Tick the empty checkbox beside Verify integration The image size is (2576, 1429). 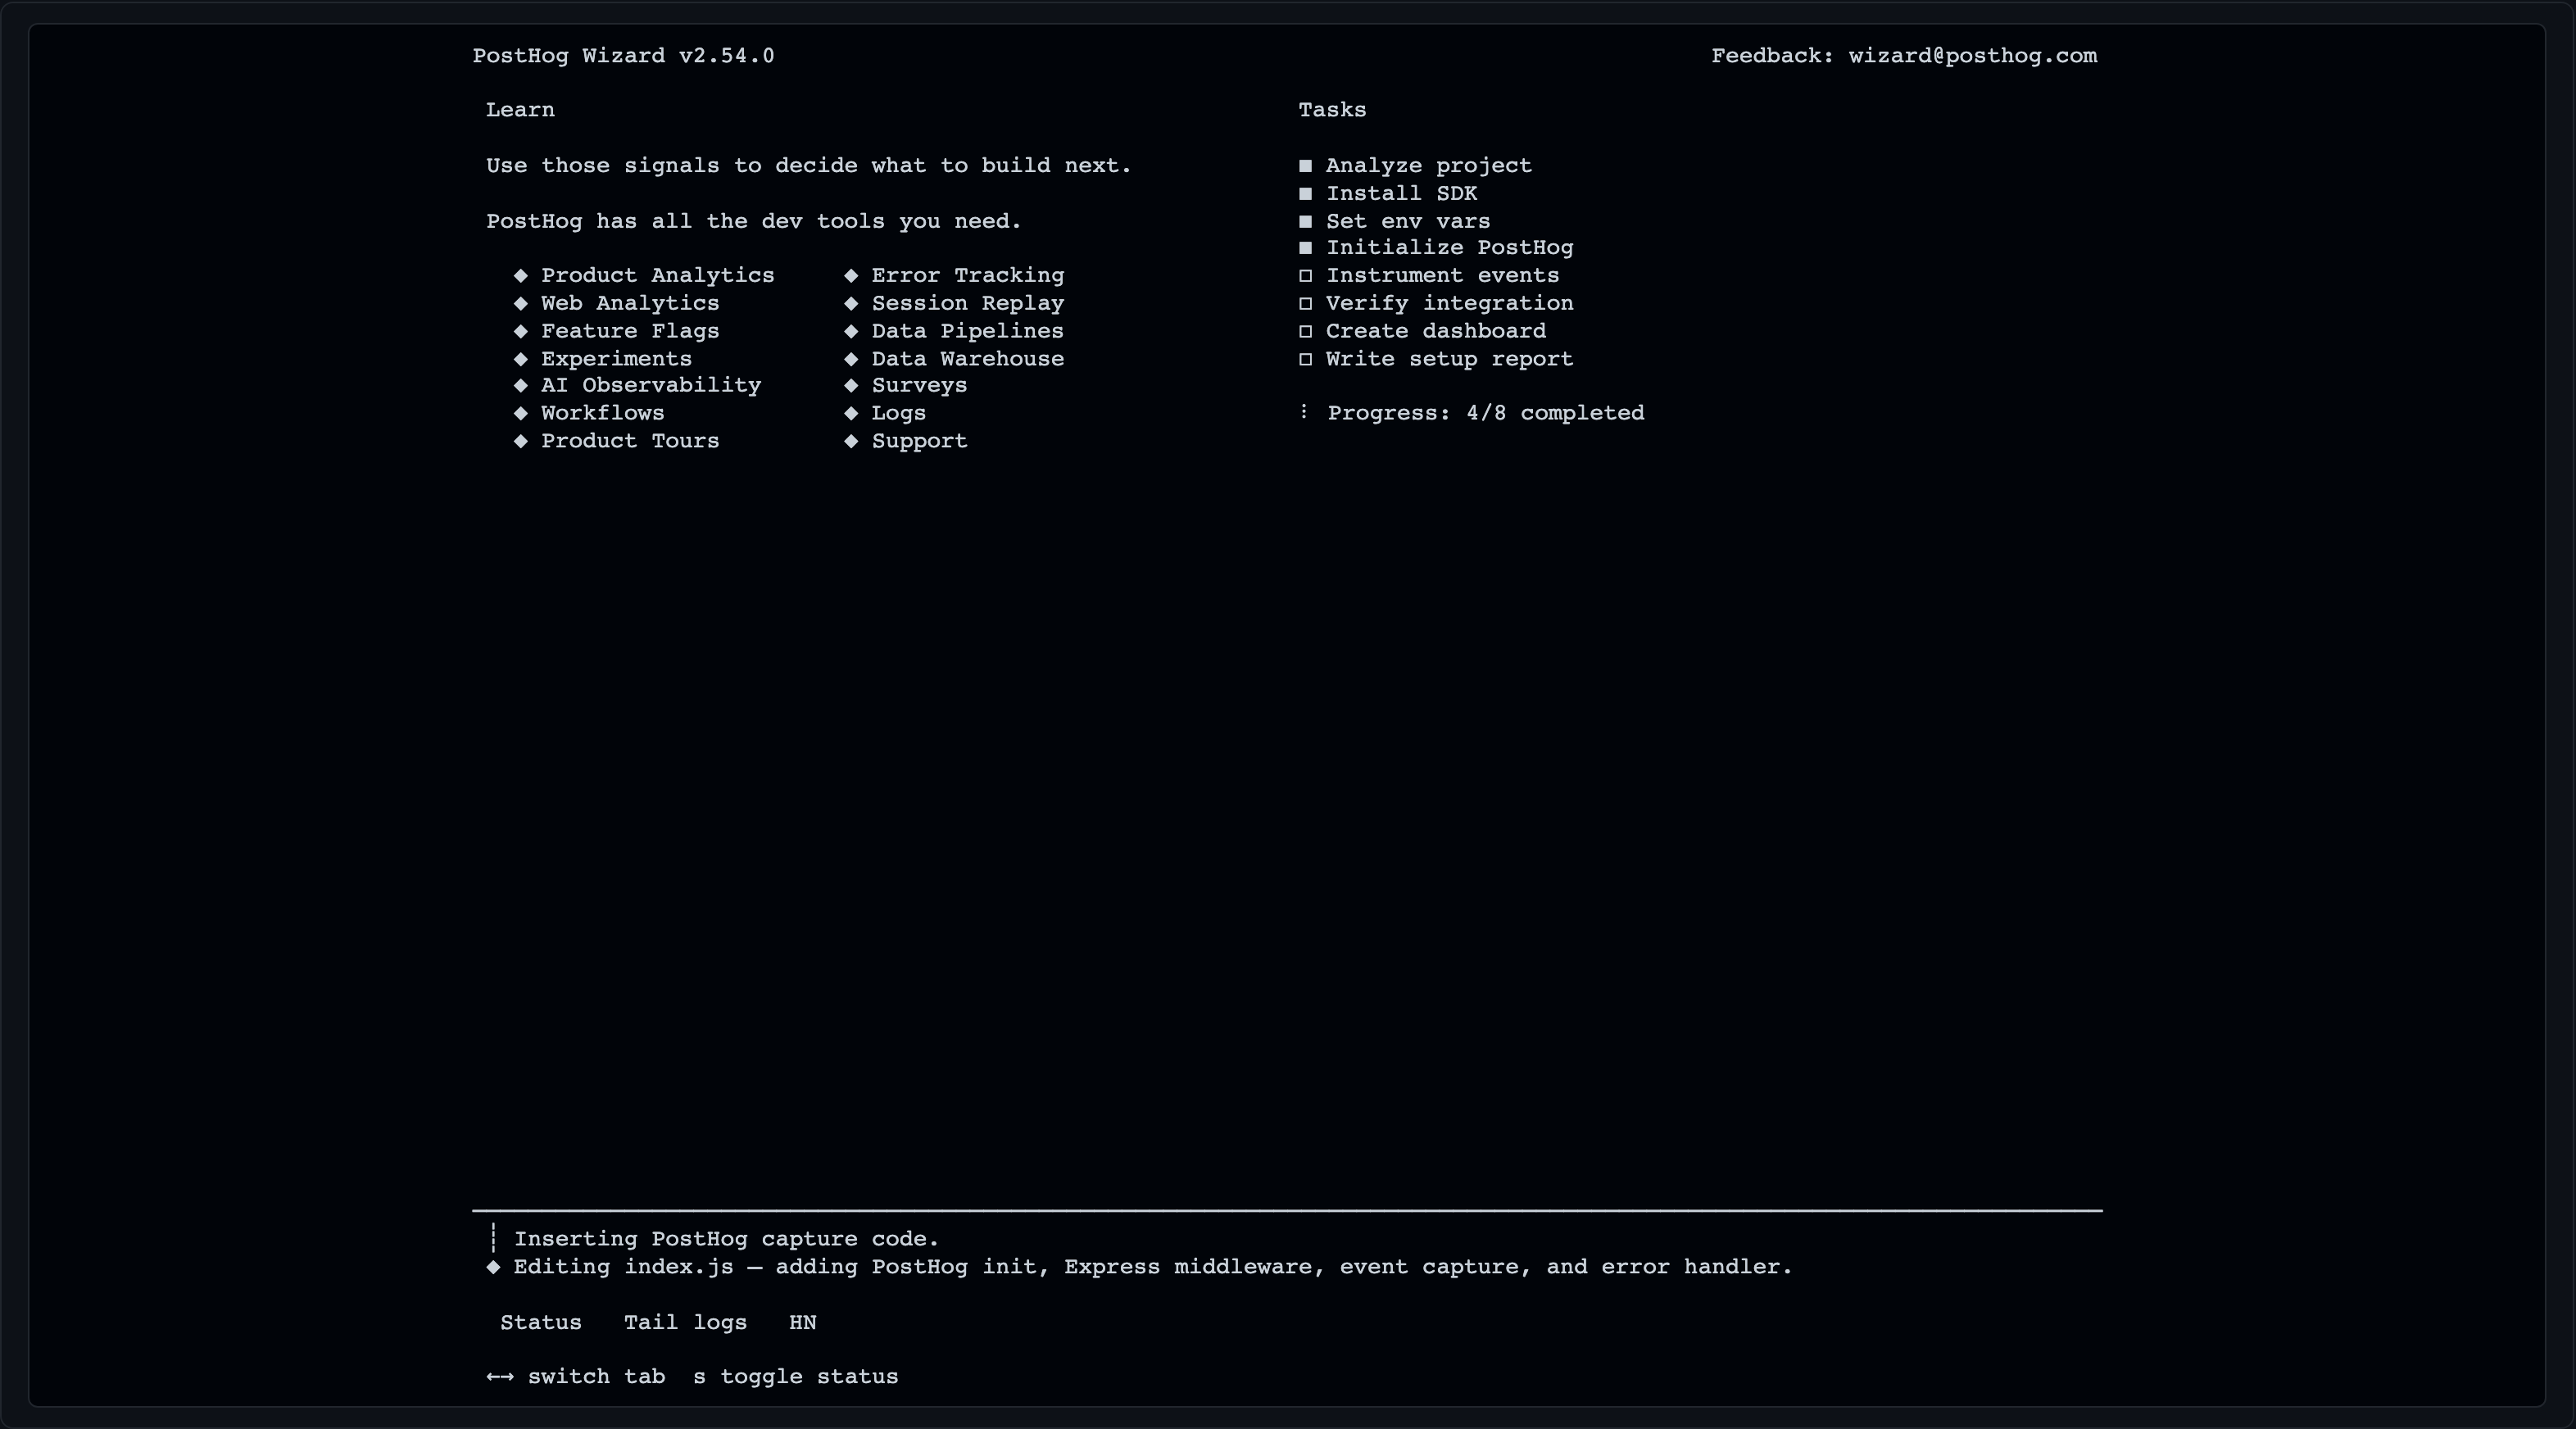pos(1305,304)
